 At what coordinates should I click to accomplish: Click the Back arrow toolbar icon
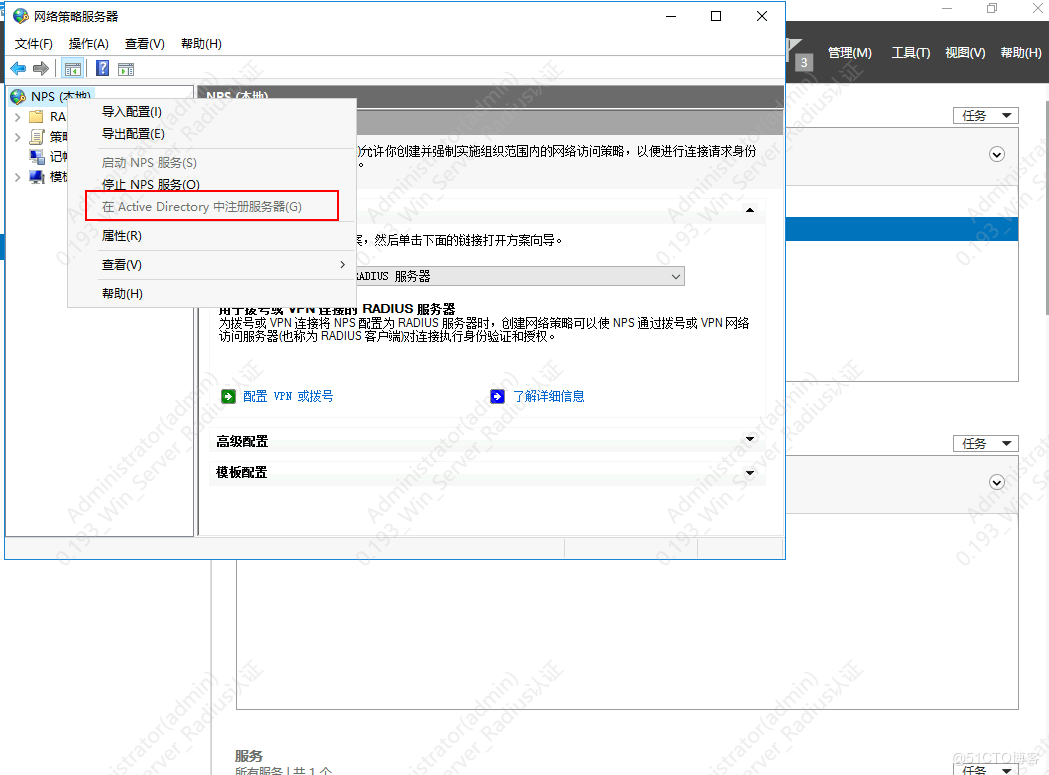pos(18,68)
